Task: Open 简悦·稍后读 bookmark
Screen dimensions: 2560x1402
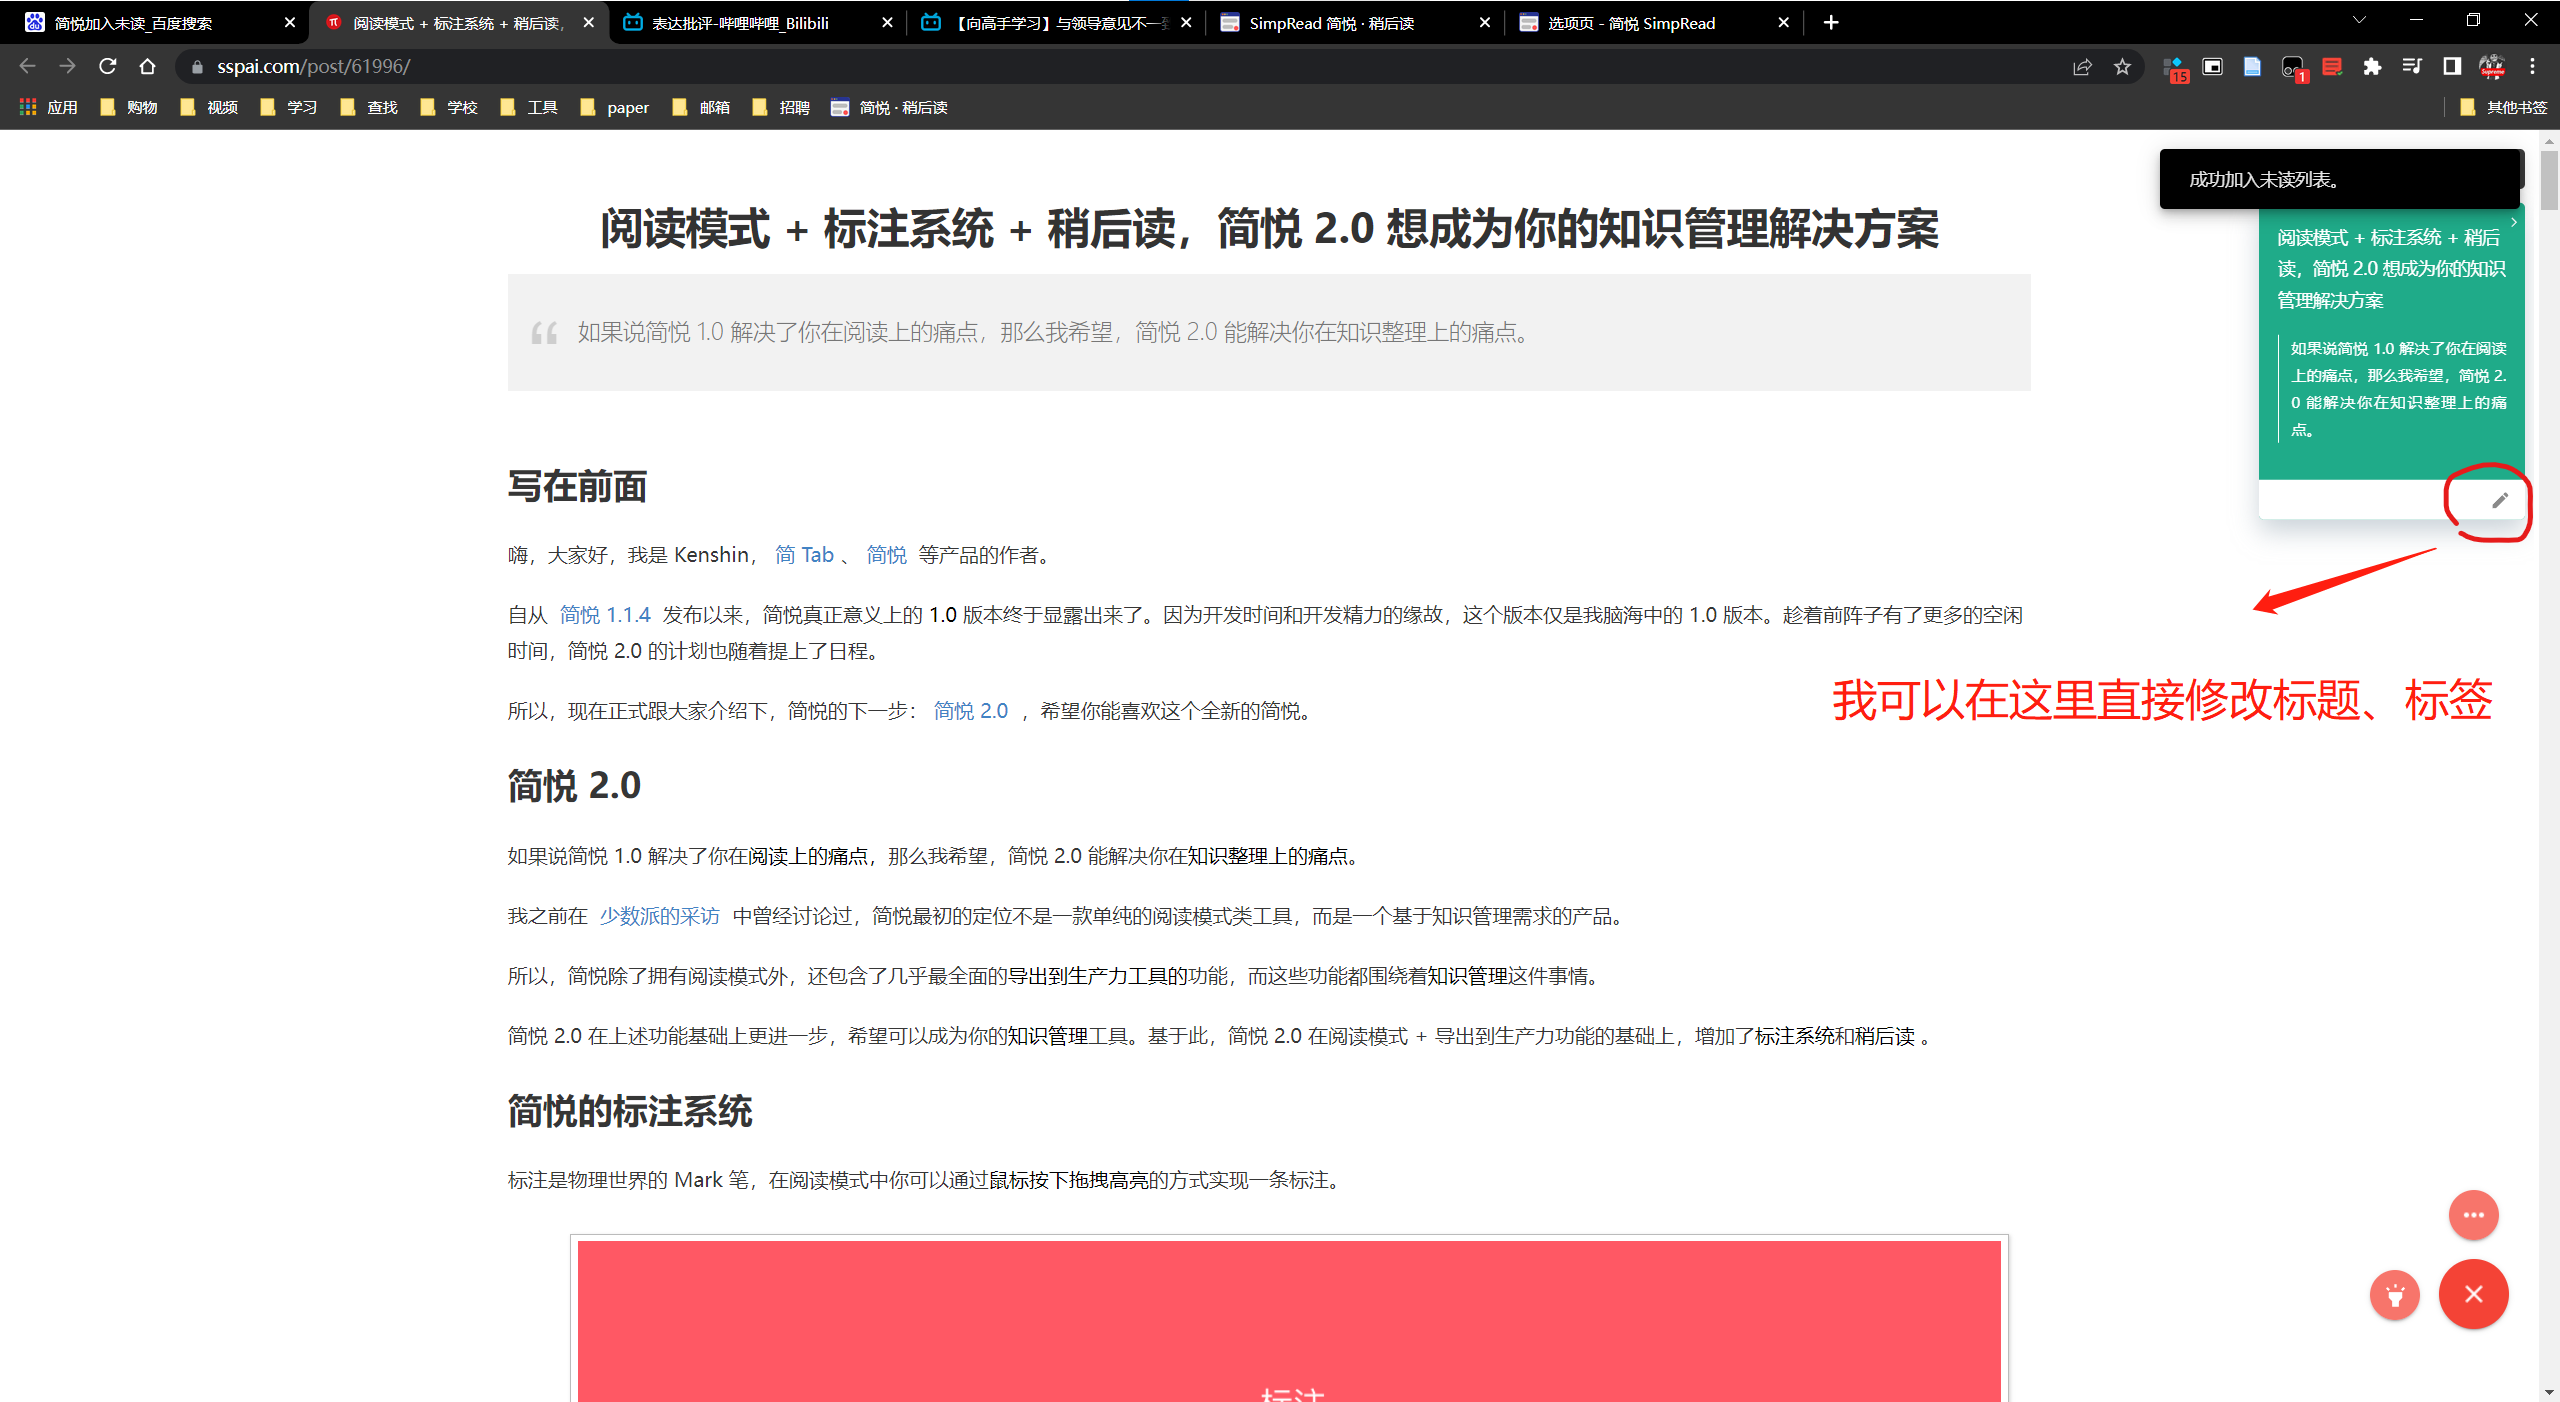Action: point(890,108)
